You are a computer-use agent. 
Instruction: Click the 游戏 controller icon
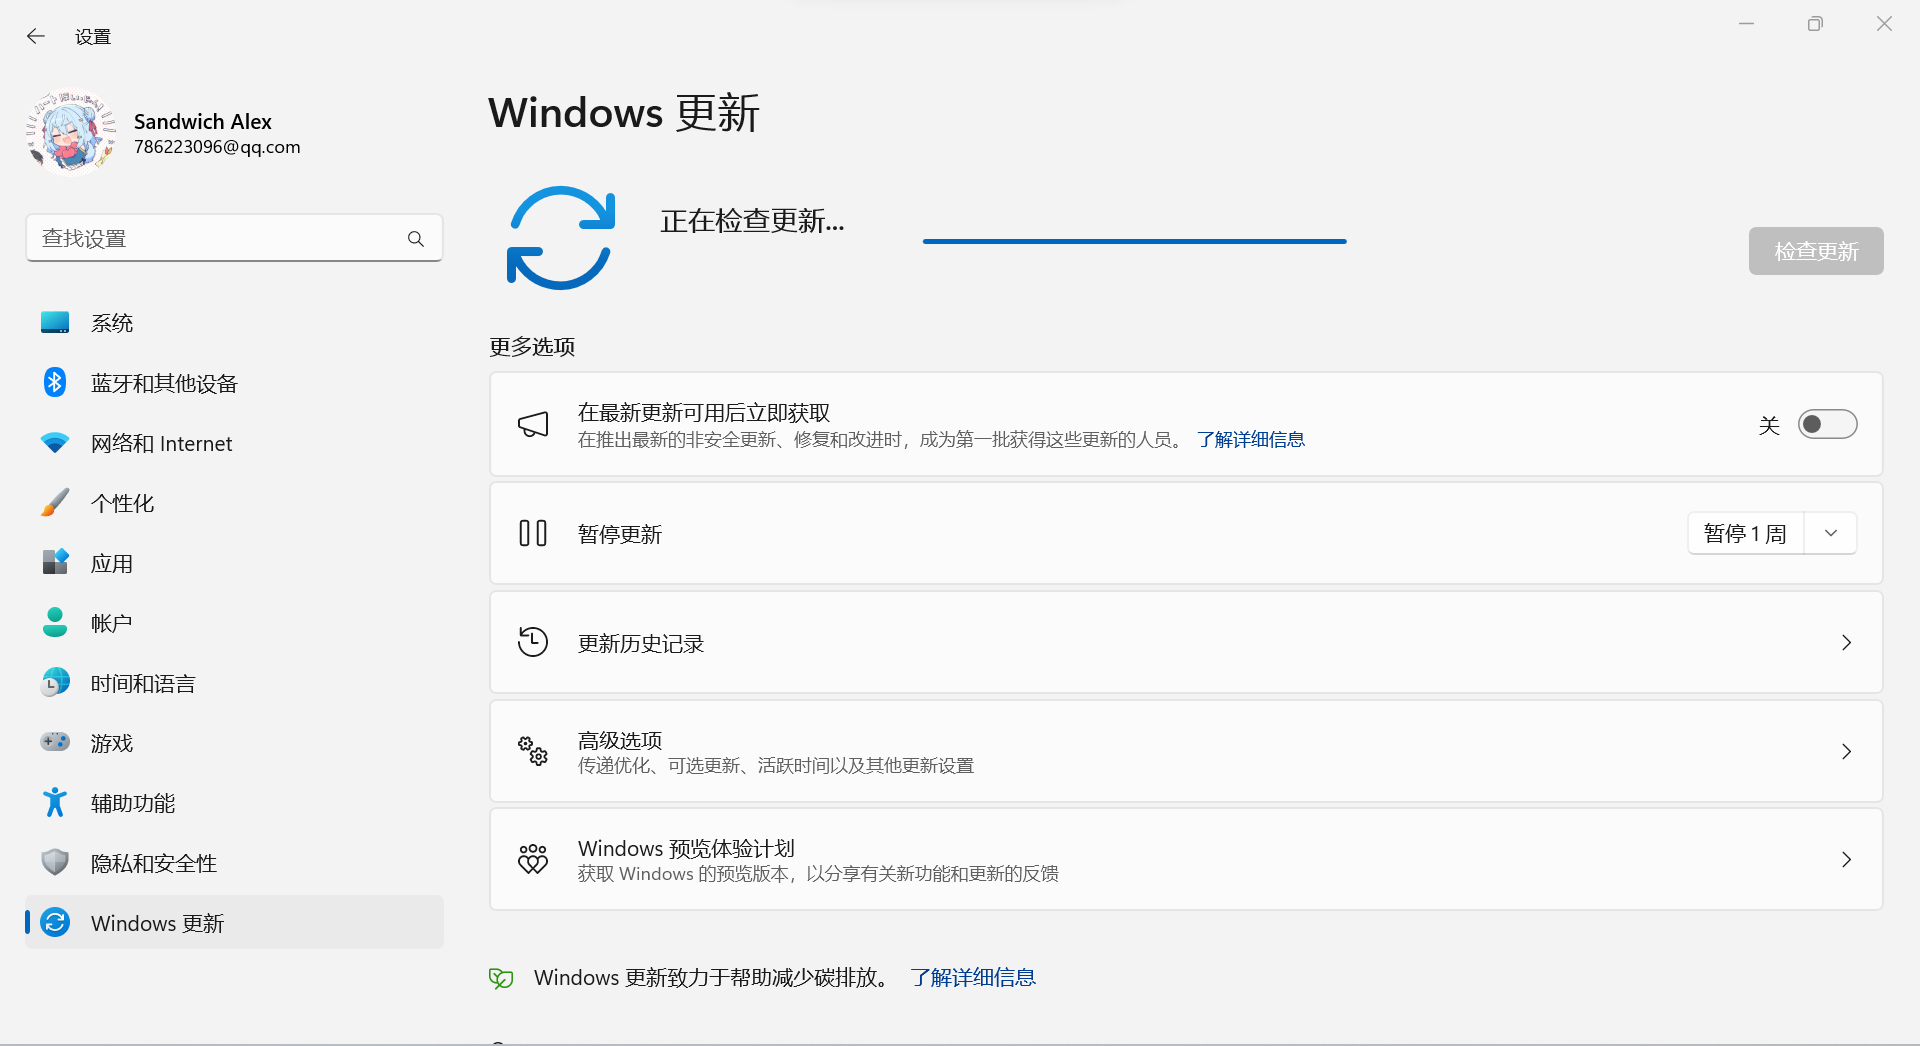pos(55,742)
